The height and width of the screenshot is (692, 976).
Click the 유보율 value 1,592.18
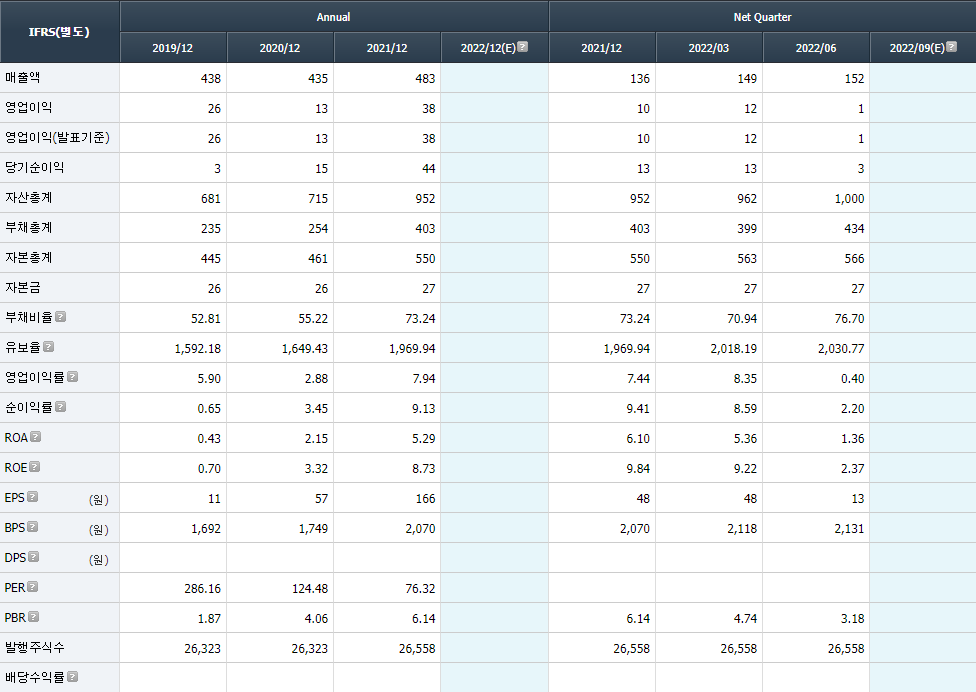197,348
